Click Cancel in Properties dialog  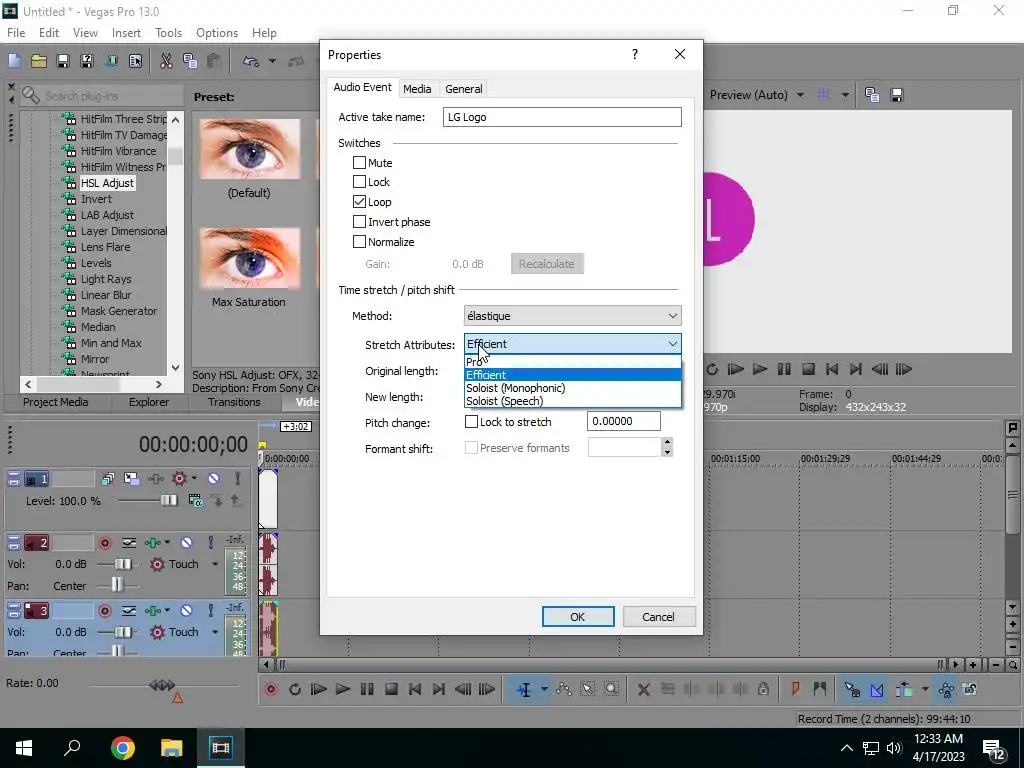[x=658, y=616]
